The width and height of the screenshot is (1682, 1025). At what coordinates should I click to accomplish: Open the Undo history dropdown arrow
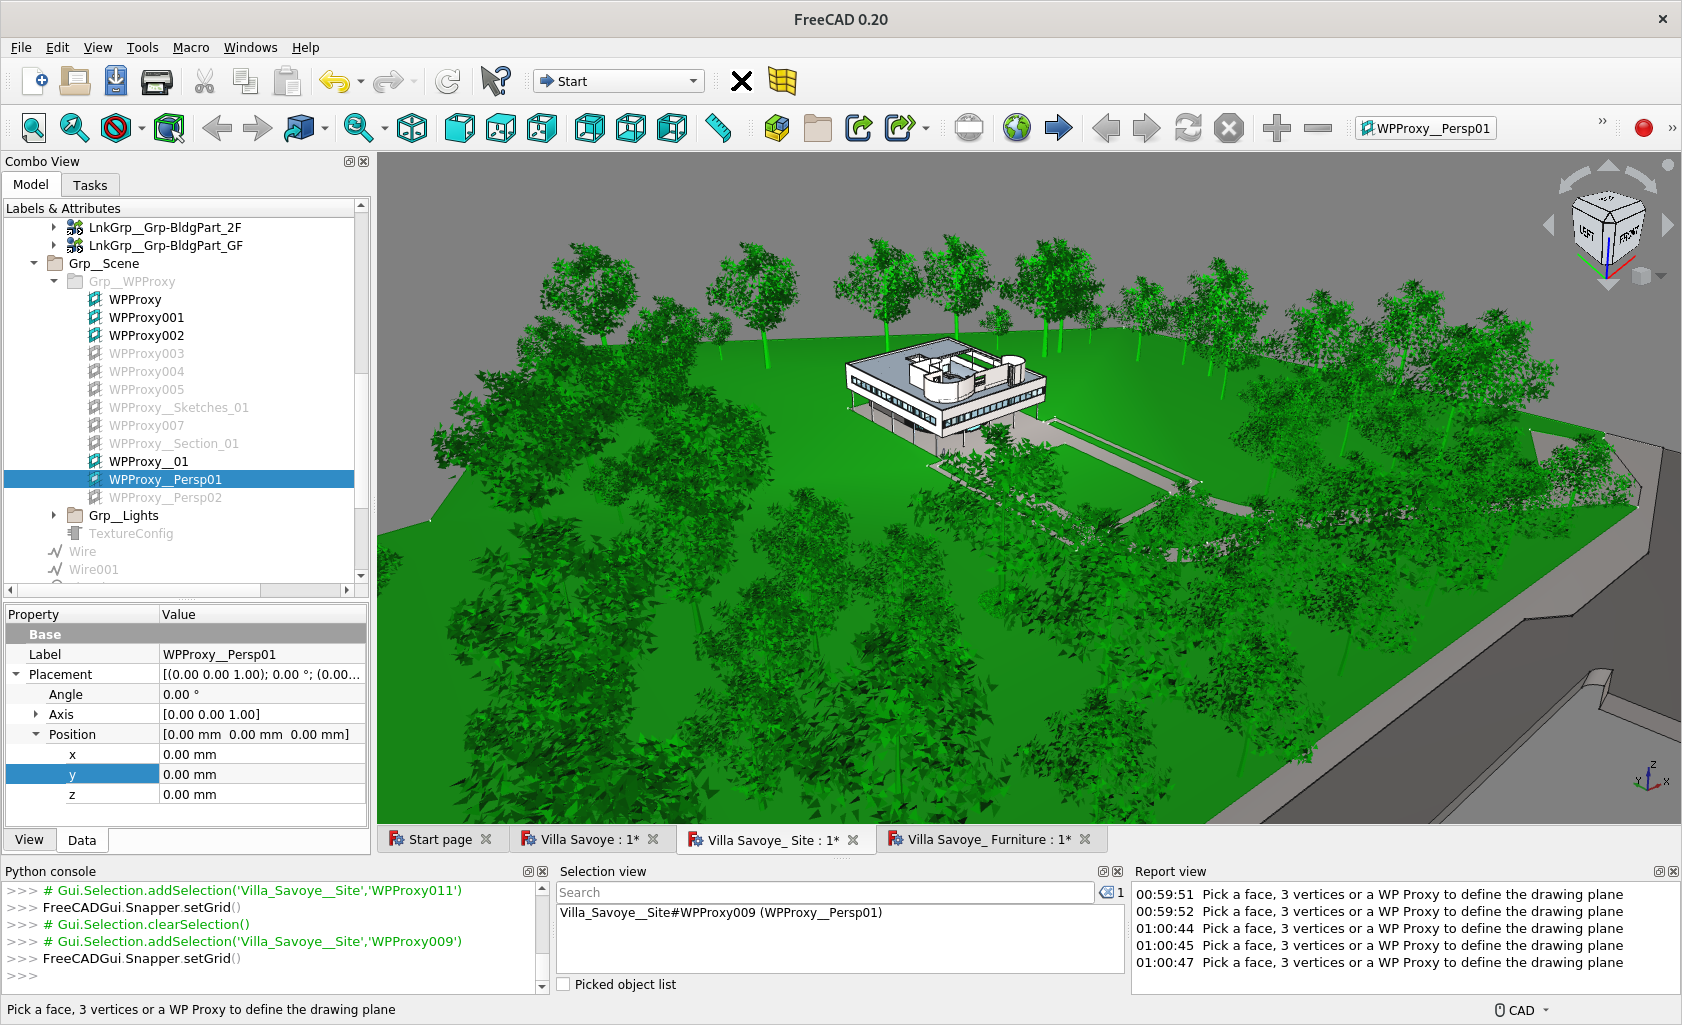tap(361, 81)
